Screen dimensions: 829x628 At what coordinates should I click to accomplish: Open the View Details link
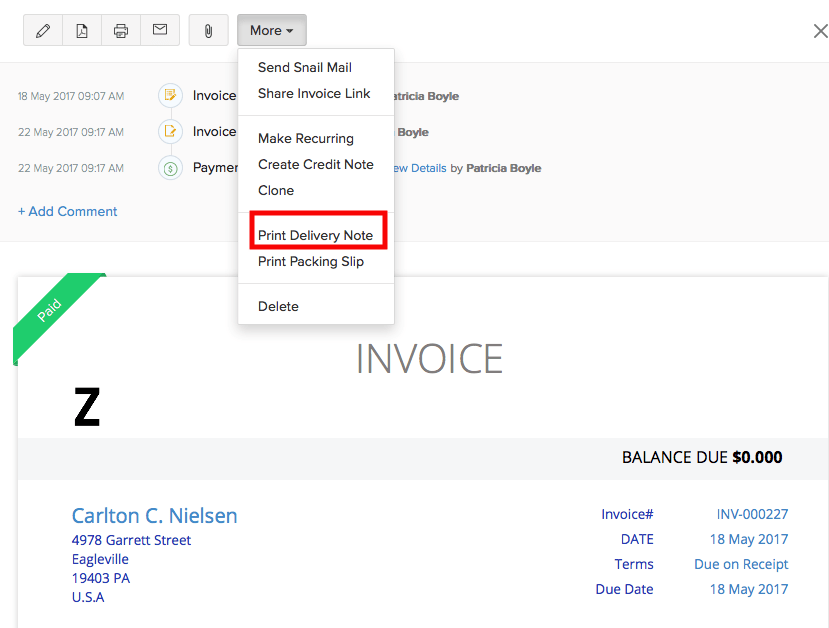click(x=418, y=167)
